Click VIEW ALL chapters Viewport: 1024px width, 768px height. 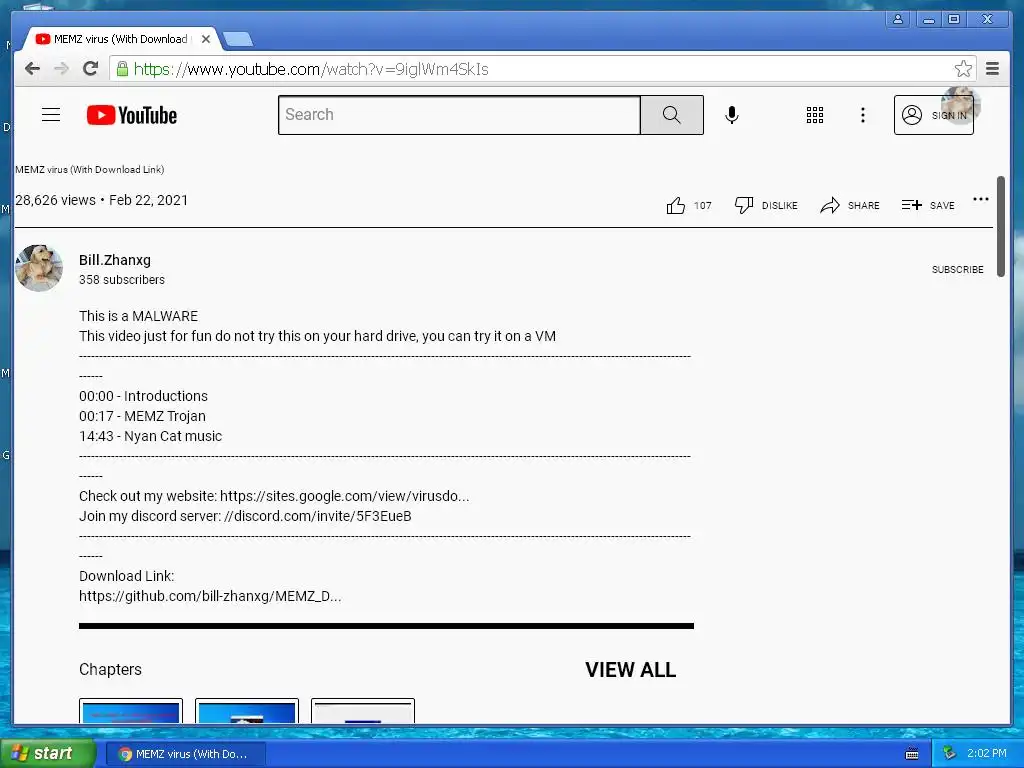click(630, 669)
